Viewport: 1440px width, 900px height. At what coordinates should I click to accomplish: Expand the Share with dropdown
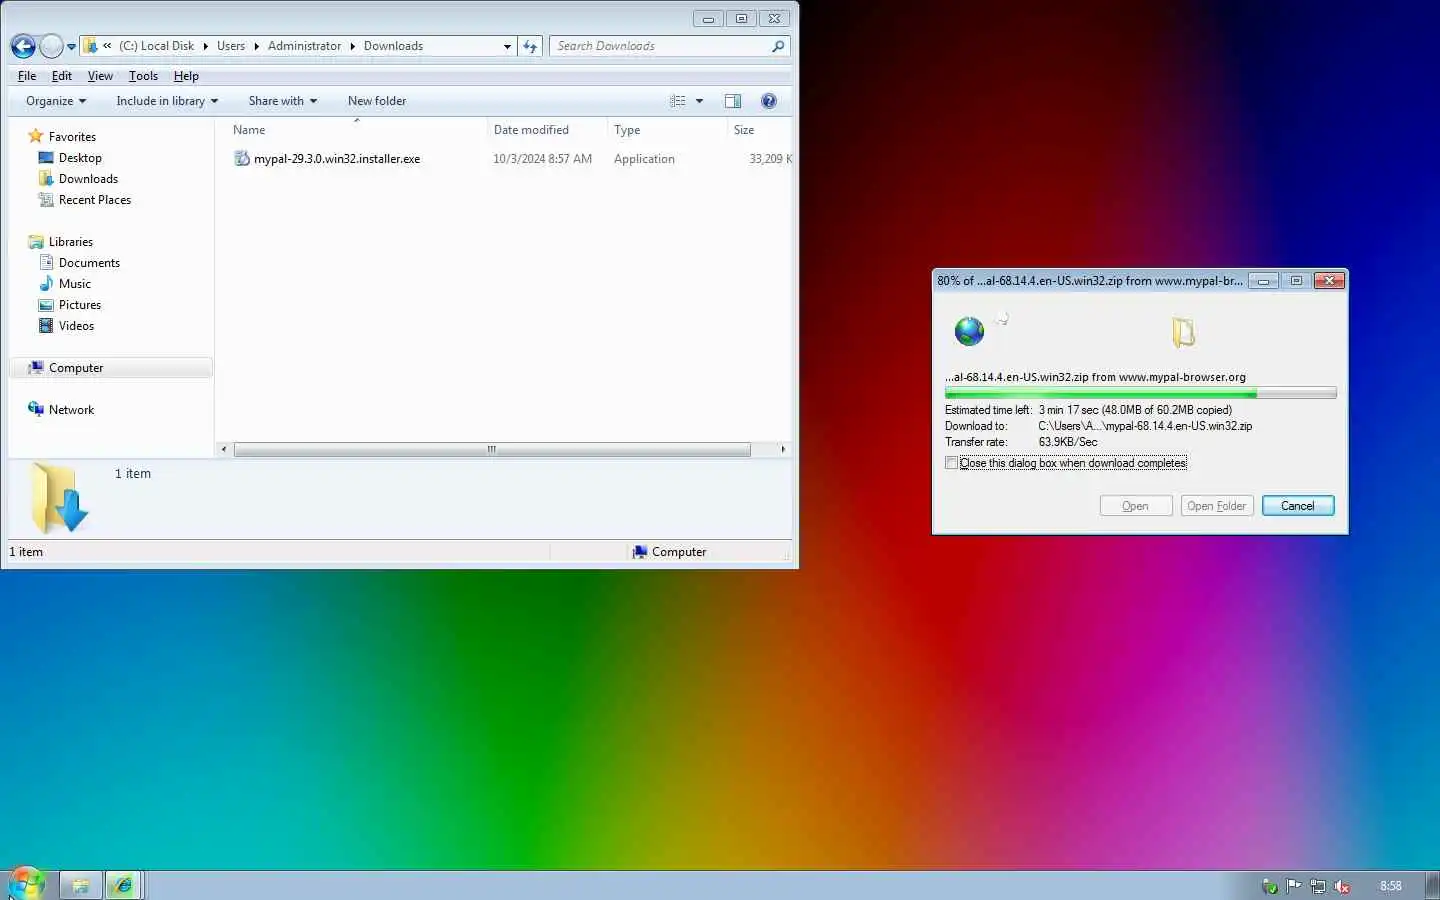pos(283,101)
